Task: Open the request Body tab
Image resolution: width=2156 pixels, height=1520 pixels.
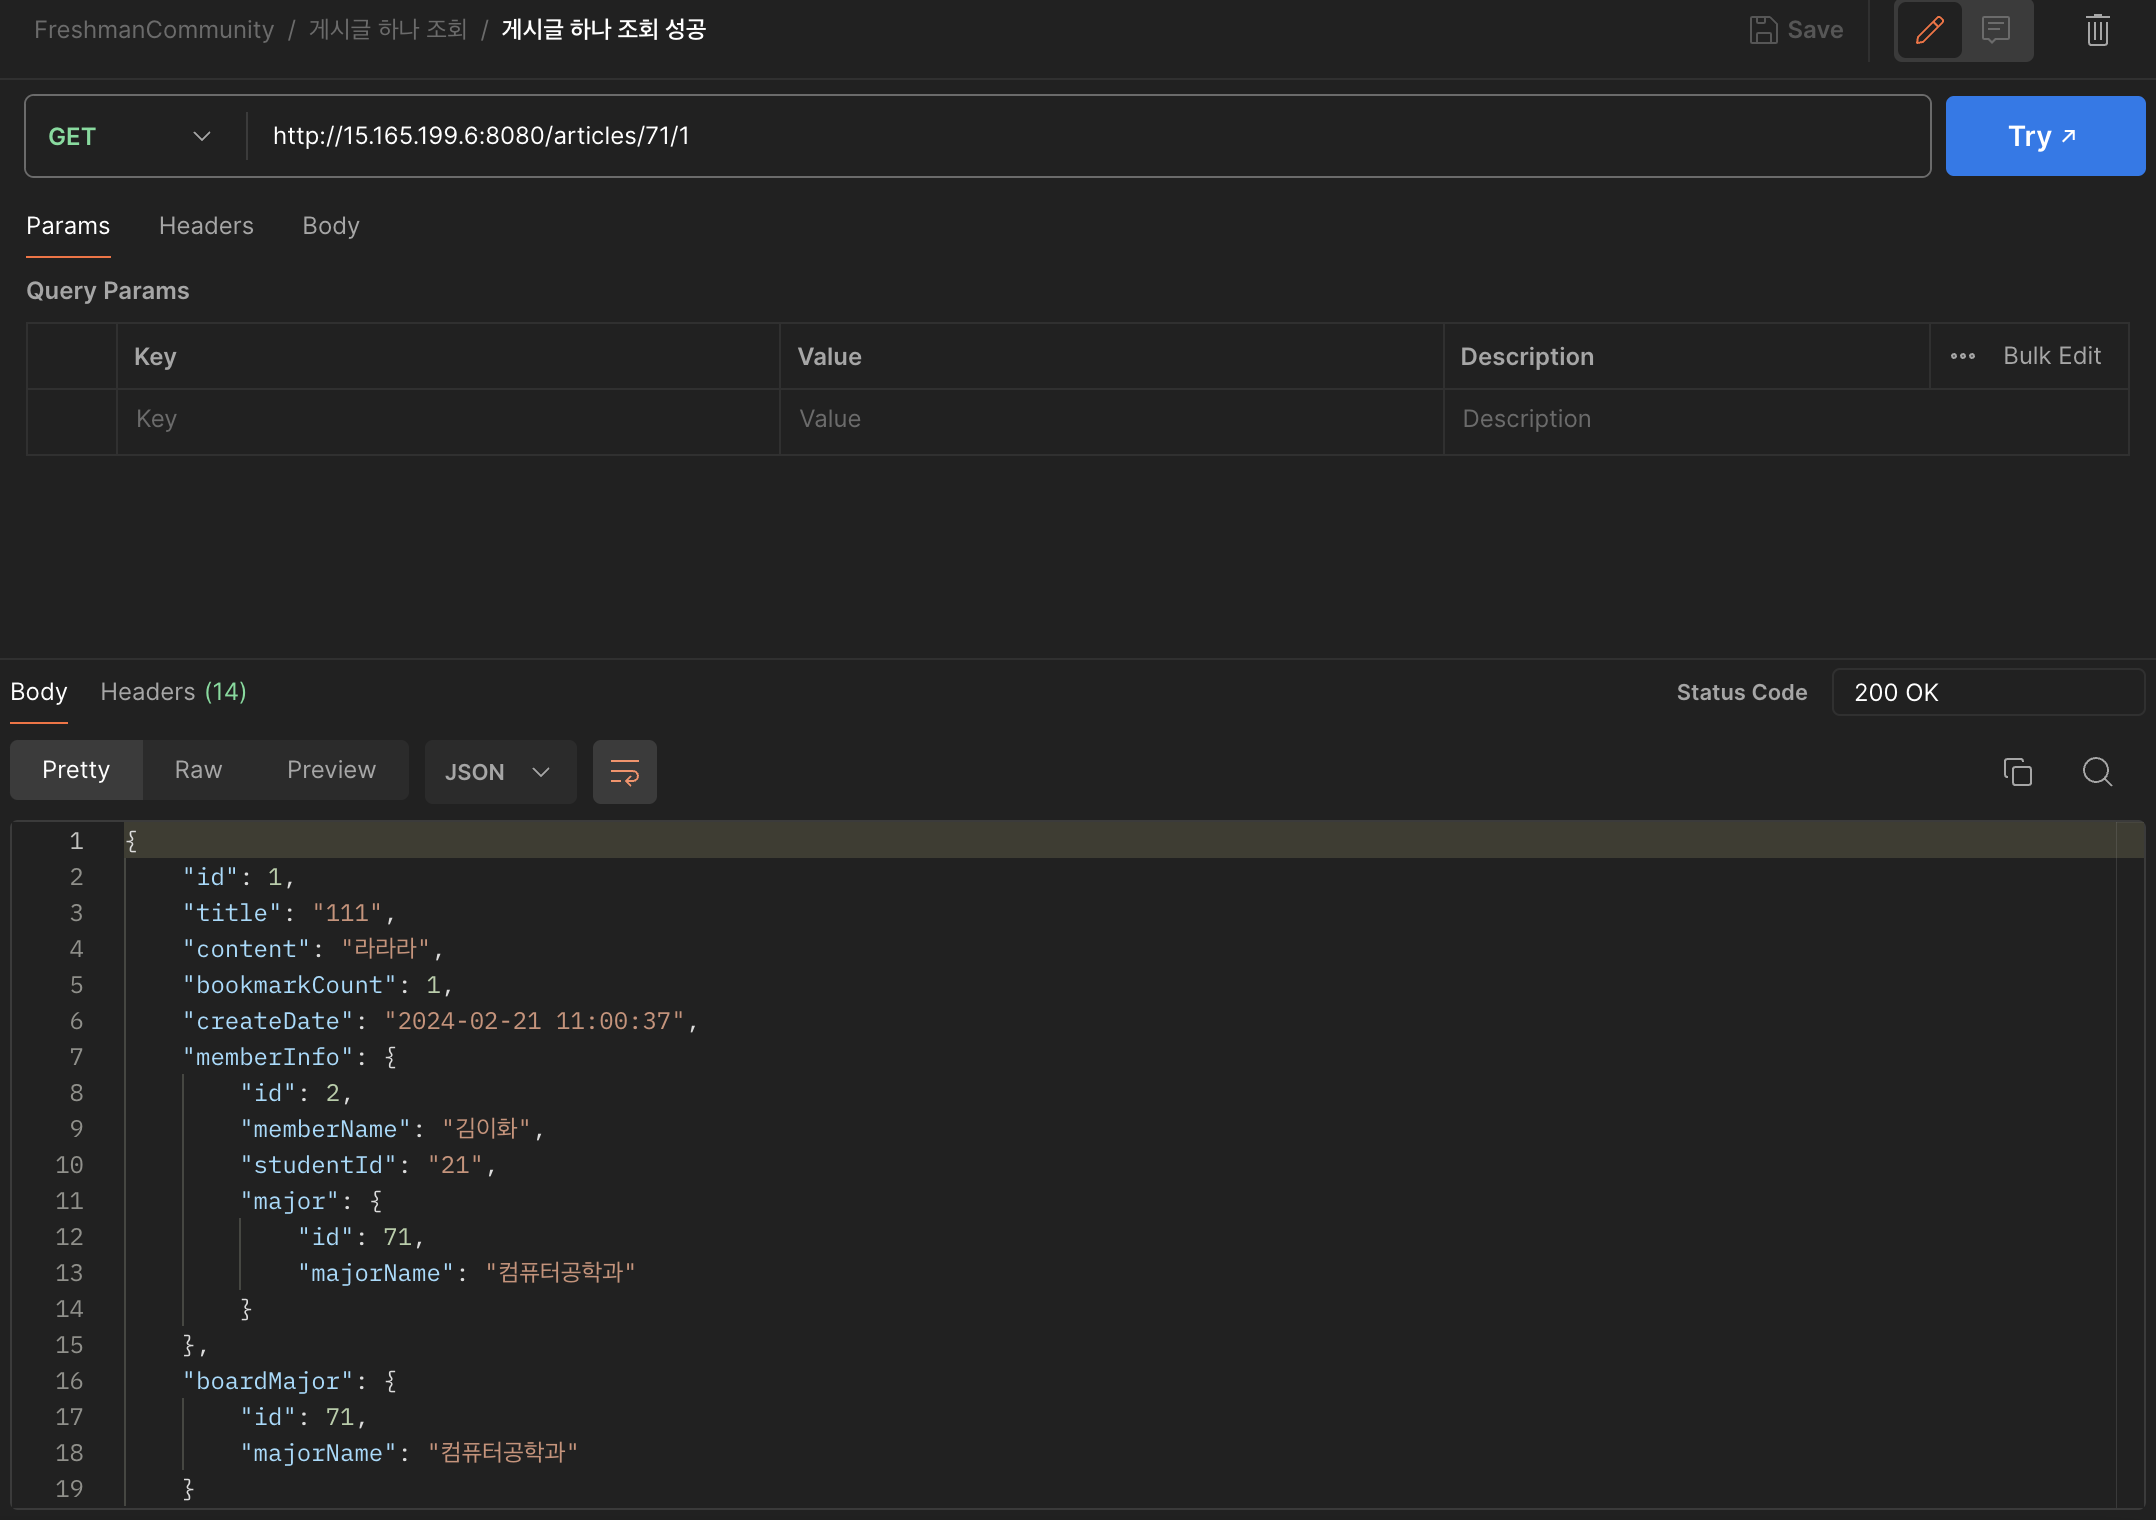Action: 331,226
